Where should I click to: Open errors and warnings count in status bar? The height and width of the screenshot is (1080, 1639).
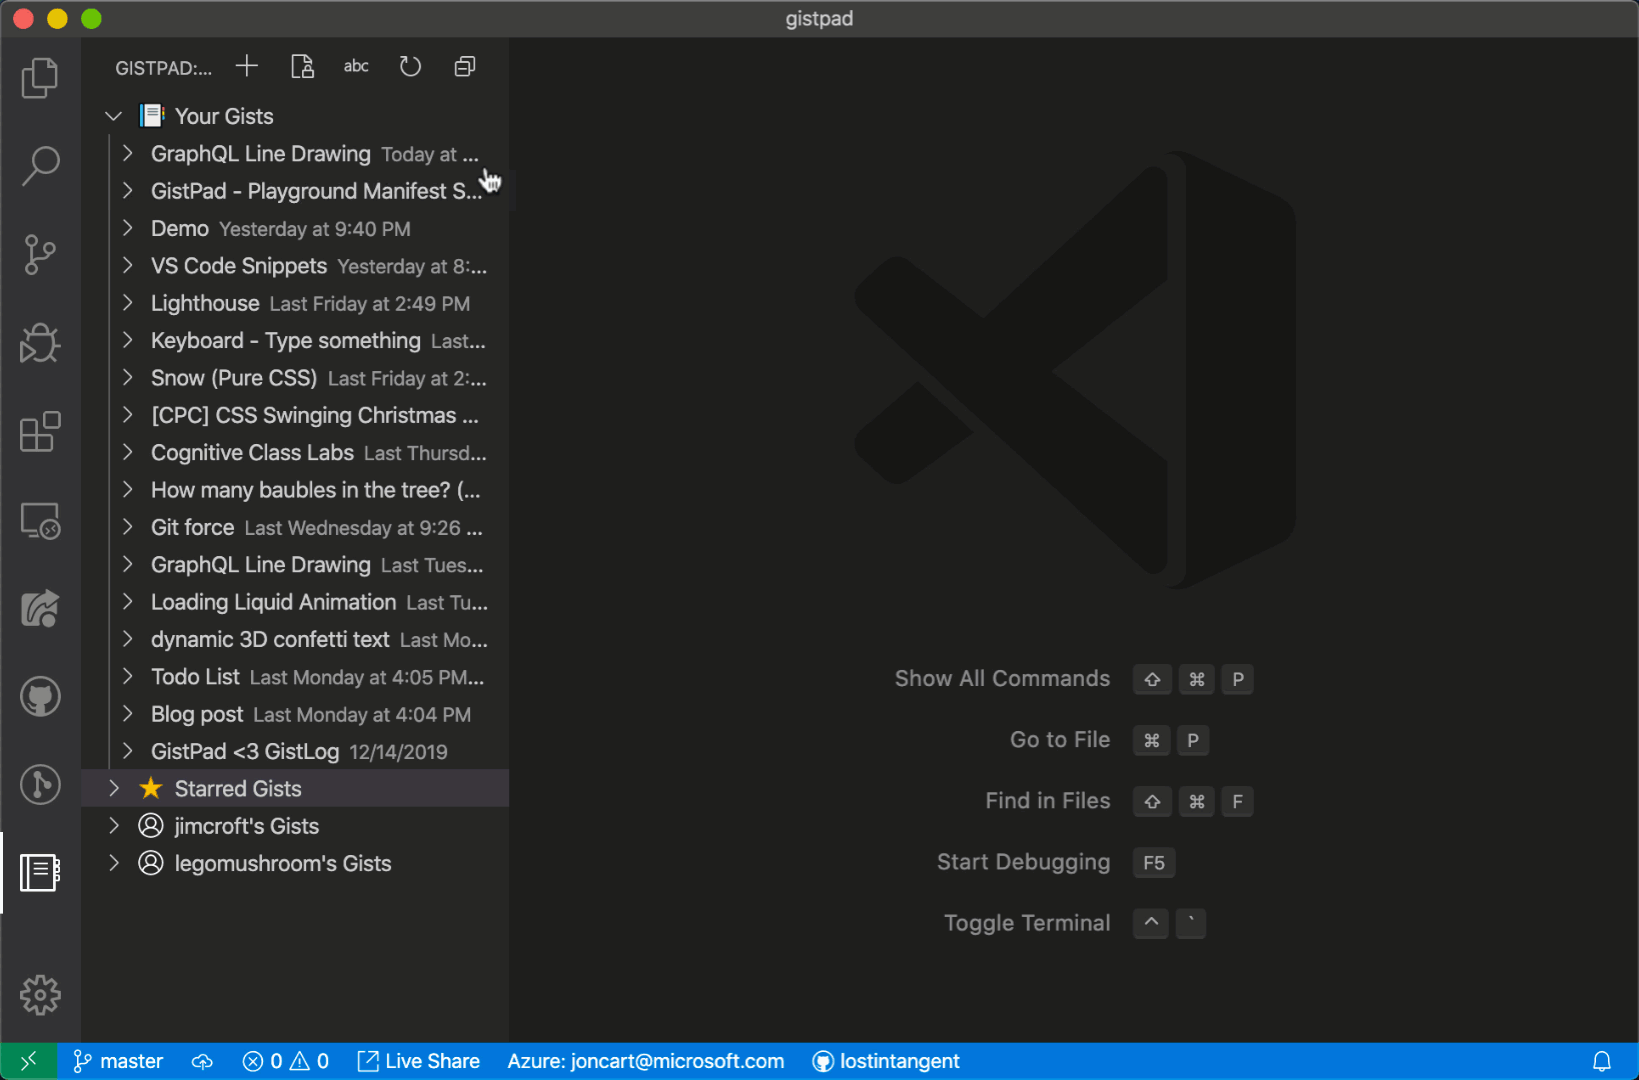click(x=286, y=1061)
